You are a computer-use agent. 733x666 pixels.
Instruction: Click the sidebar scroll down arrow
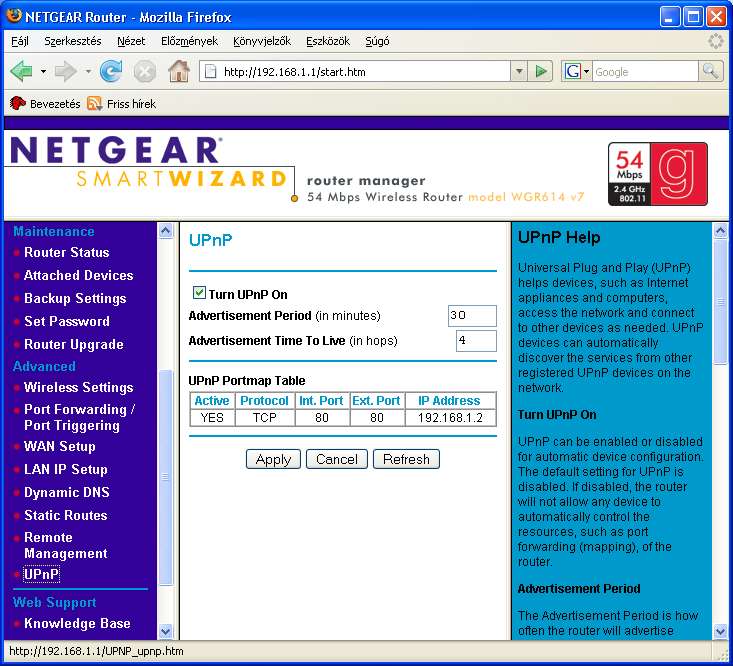[x=165, y=631]
